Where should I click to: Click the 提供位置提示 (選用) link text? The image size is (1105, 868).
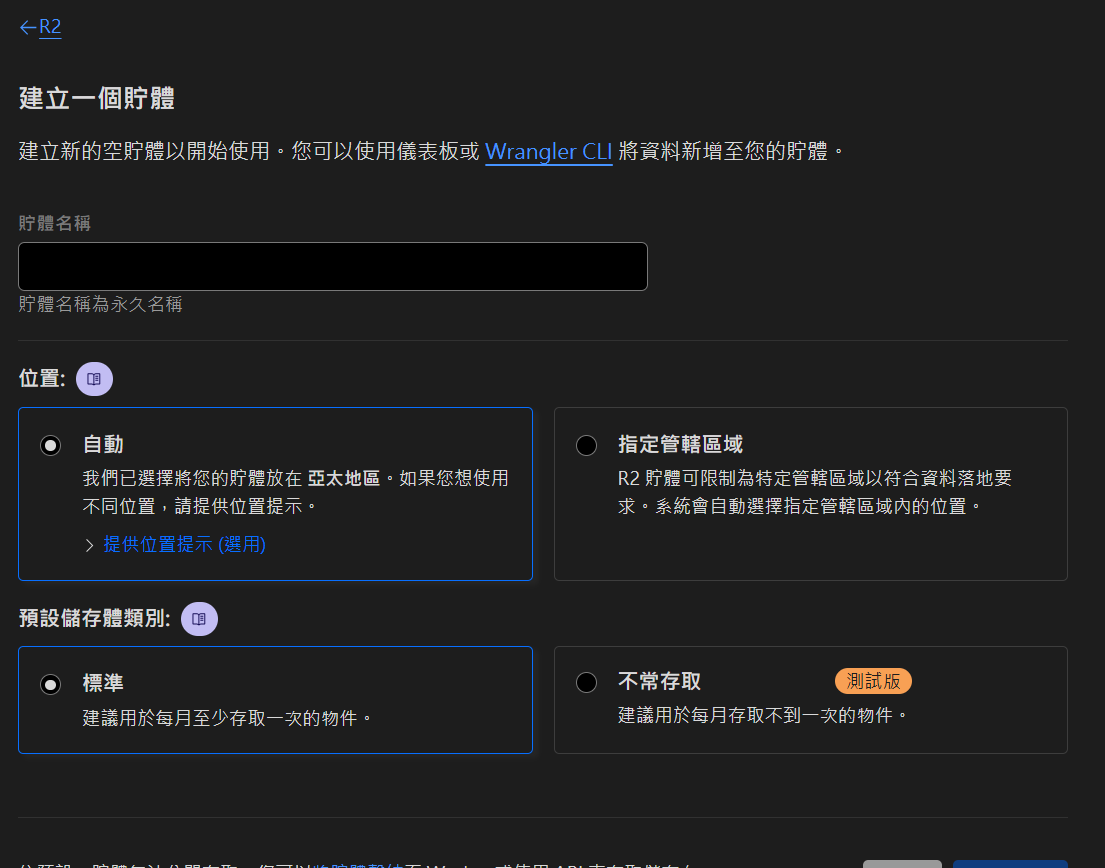click(x=185, y=544)
